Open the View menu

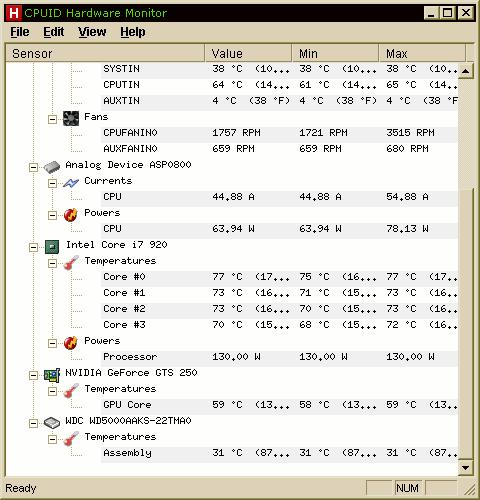(92, 32)
